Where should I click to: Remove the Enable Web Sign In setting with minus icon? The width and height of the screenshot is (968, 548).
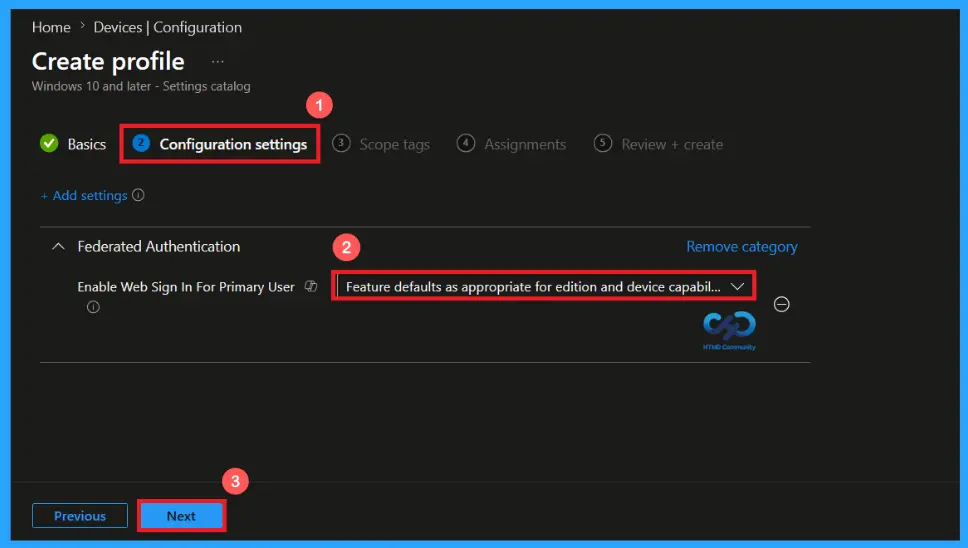(782, 304)
